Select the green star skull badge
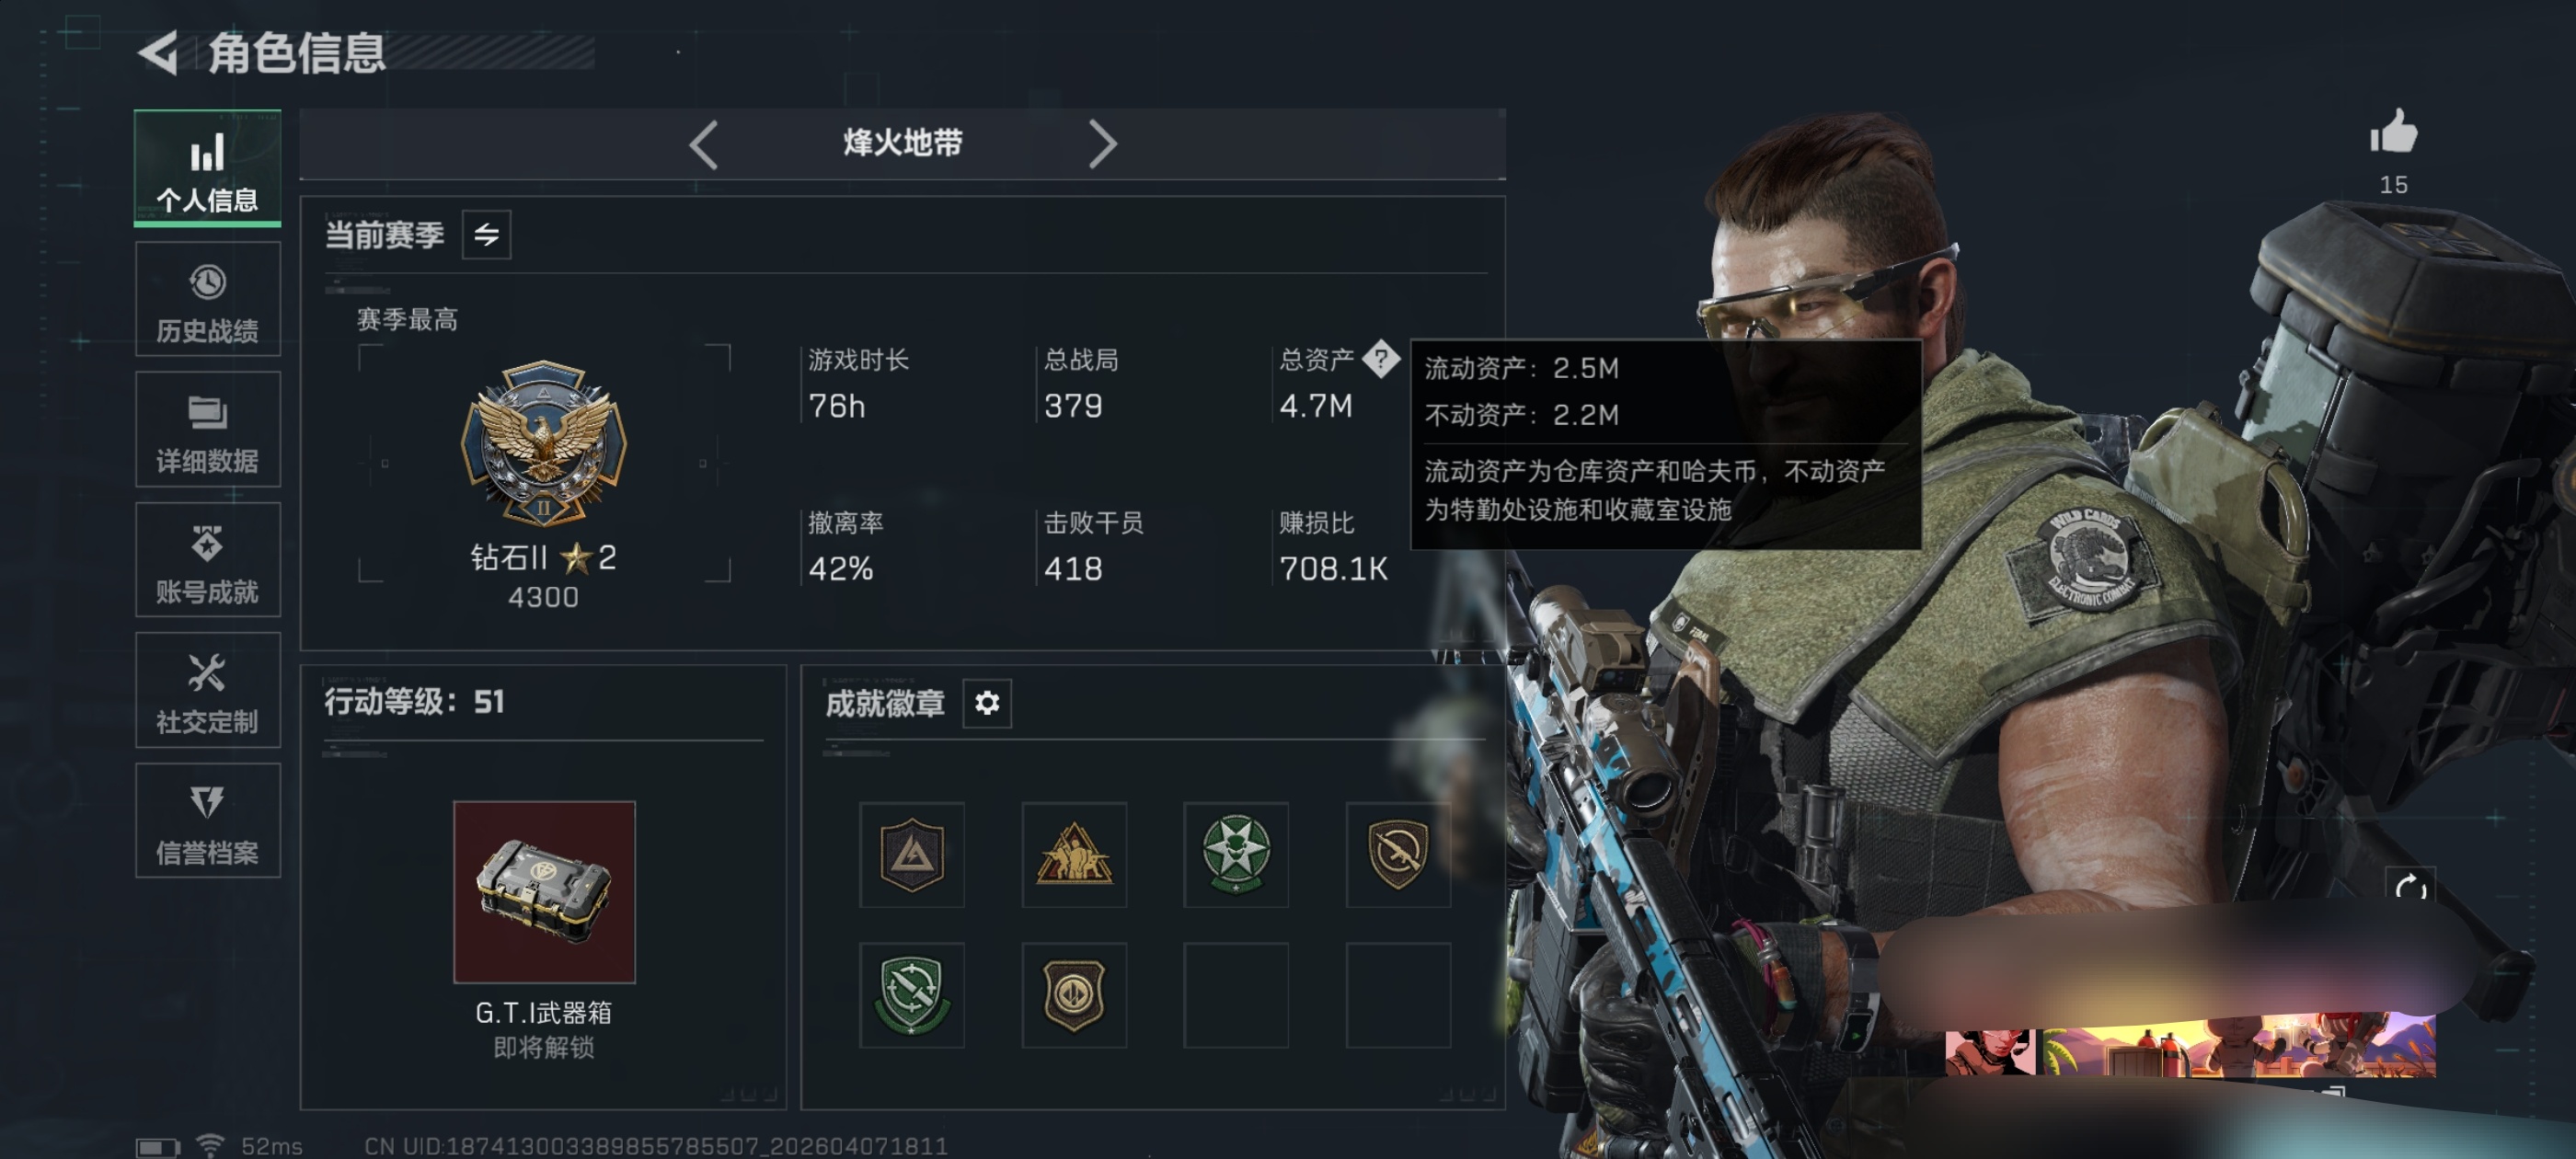Viewport: 2576px width, 1159px height. (x=1236, y=854)
